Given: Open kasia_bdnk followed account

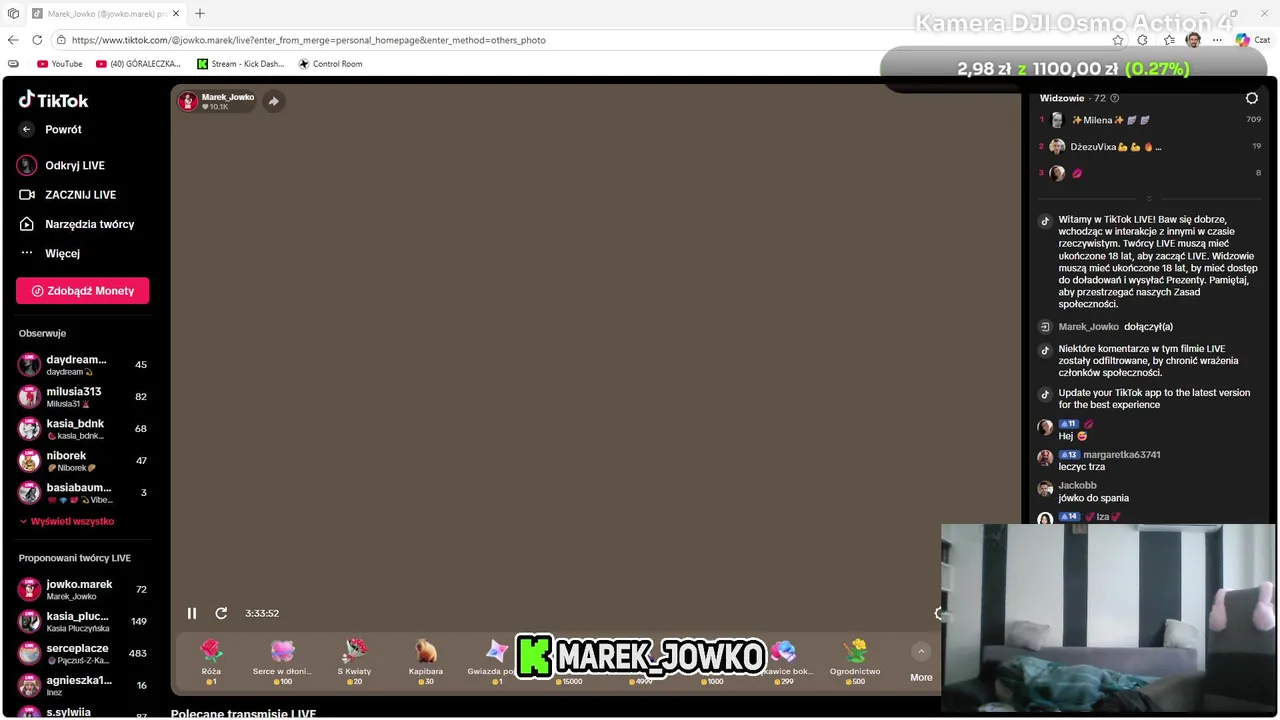Looking at the screenshot, I should click(82, 429).
